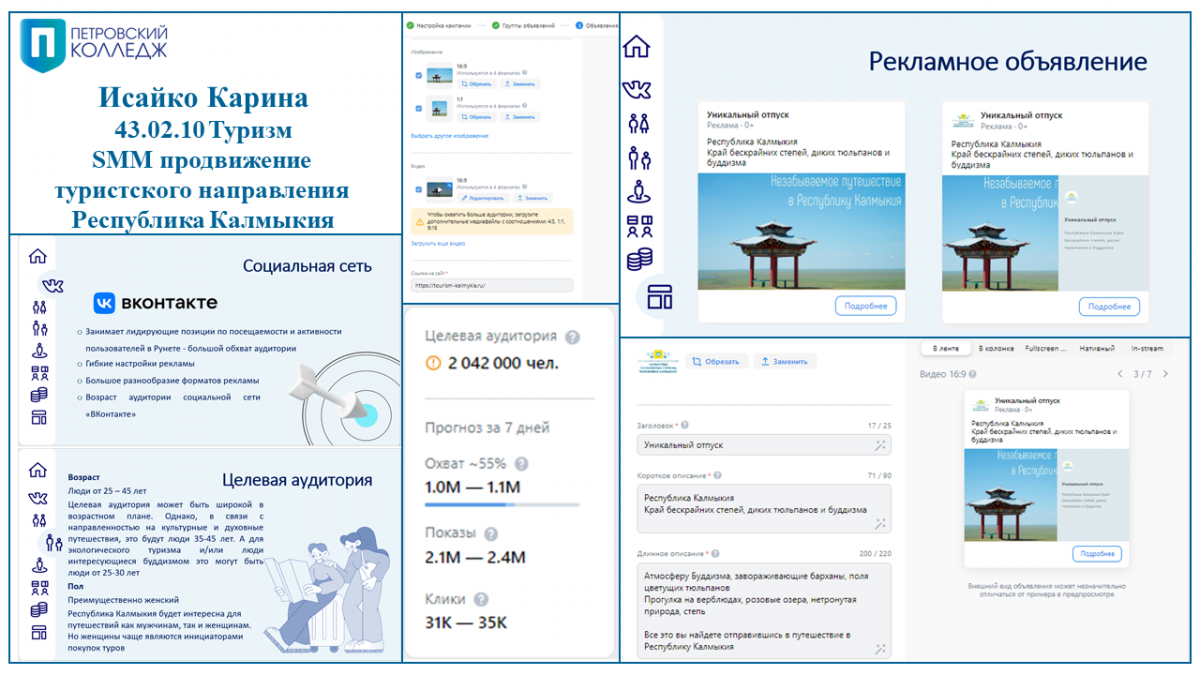Click the VK logo icon on the Рекламное объявление slide
Screen dimensions: 1200x675
tap(637, 89)
